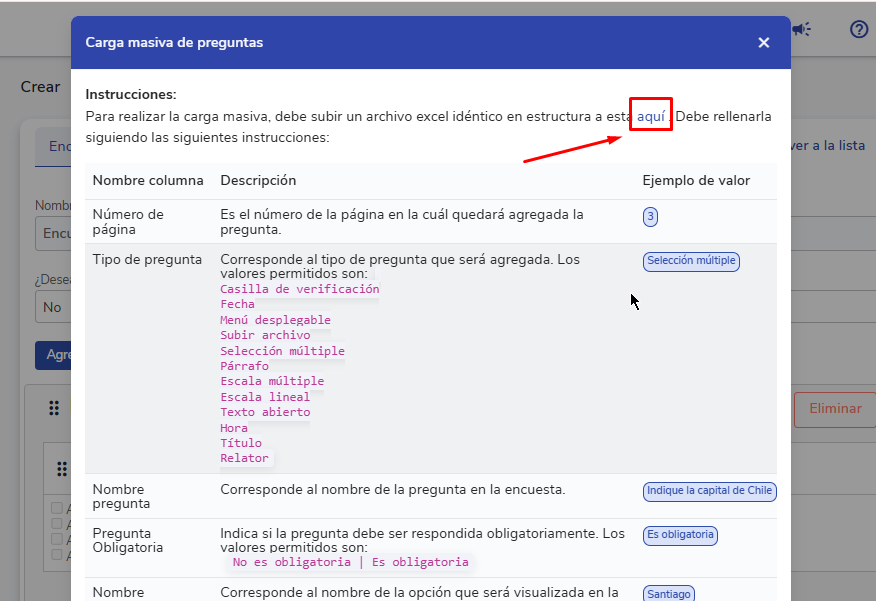Click the 'Santiago' example value badge
Viewport: 876px width, 601px height.
click(x=668, y=594)
